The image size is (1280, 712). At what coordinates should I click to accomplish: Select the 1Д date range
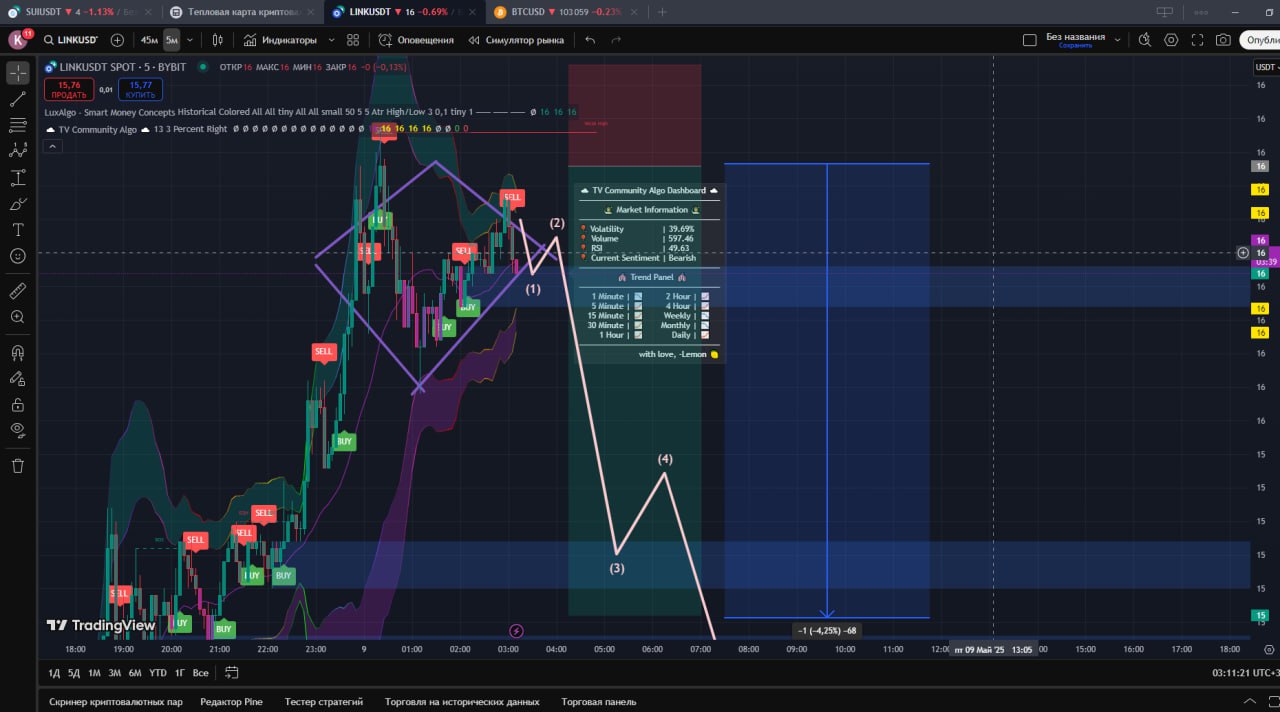point(54,673)
